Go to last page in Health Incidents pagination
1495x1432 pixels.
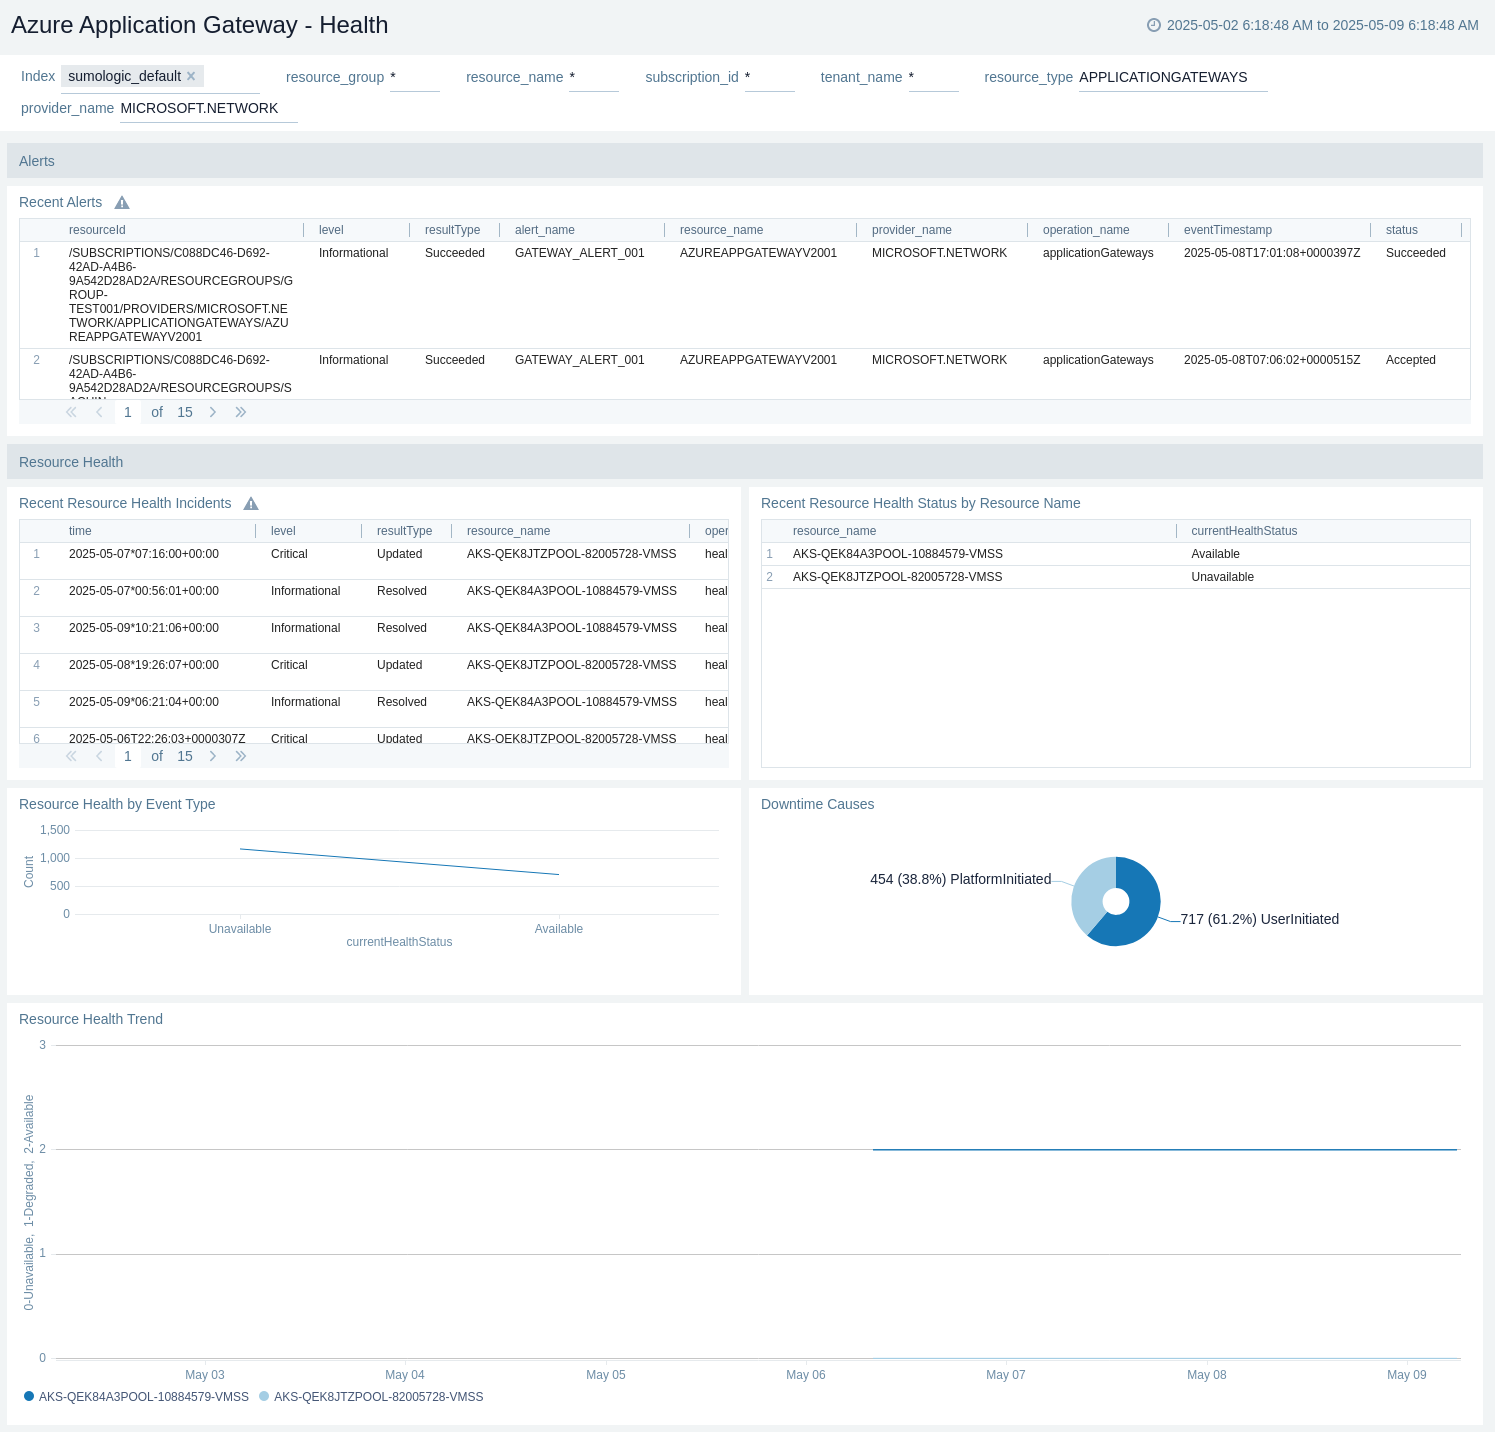click(x=241, y=756)
